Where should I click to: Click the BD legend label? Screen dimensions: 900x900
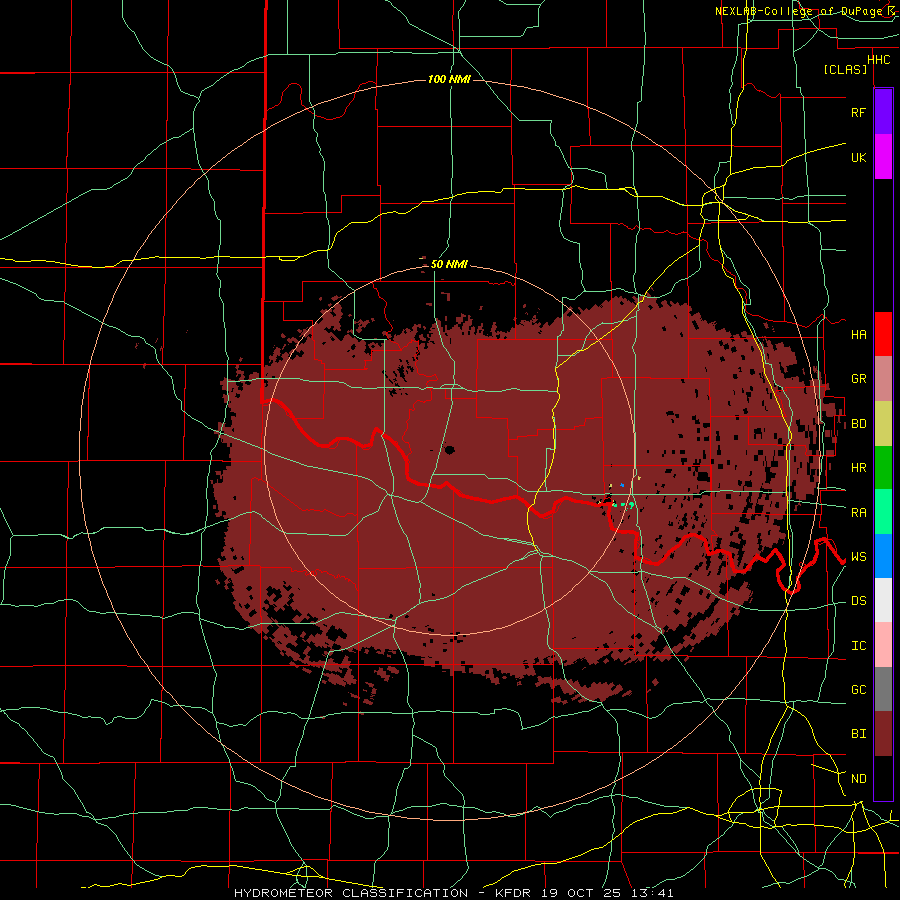[x=858, y=424]
